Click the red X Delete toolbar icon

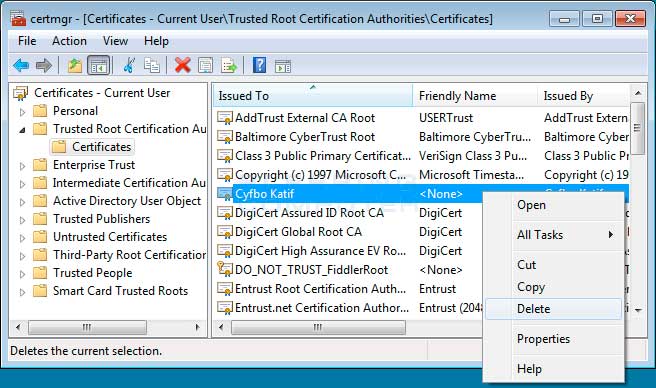(x=182, y=65)
